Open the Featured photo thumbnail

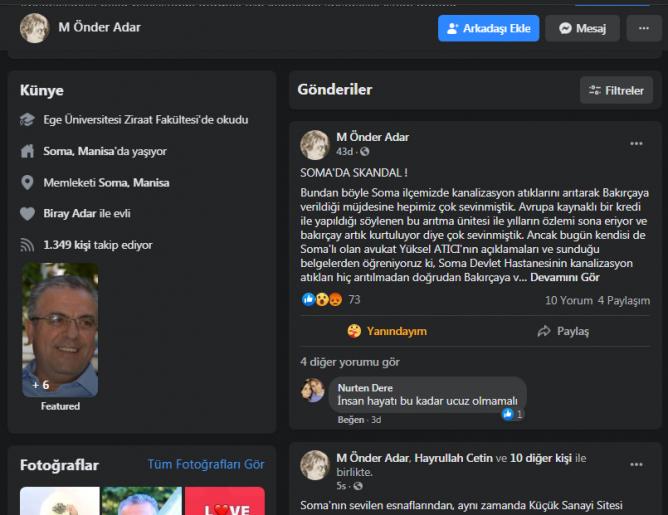(x=60, y=329)
